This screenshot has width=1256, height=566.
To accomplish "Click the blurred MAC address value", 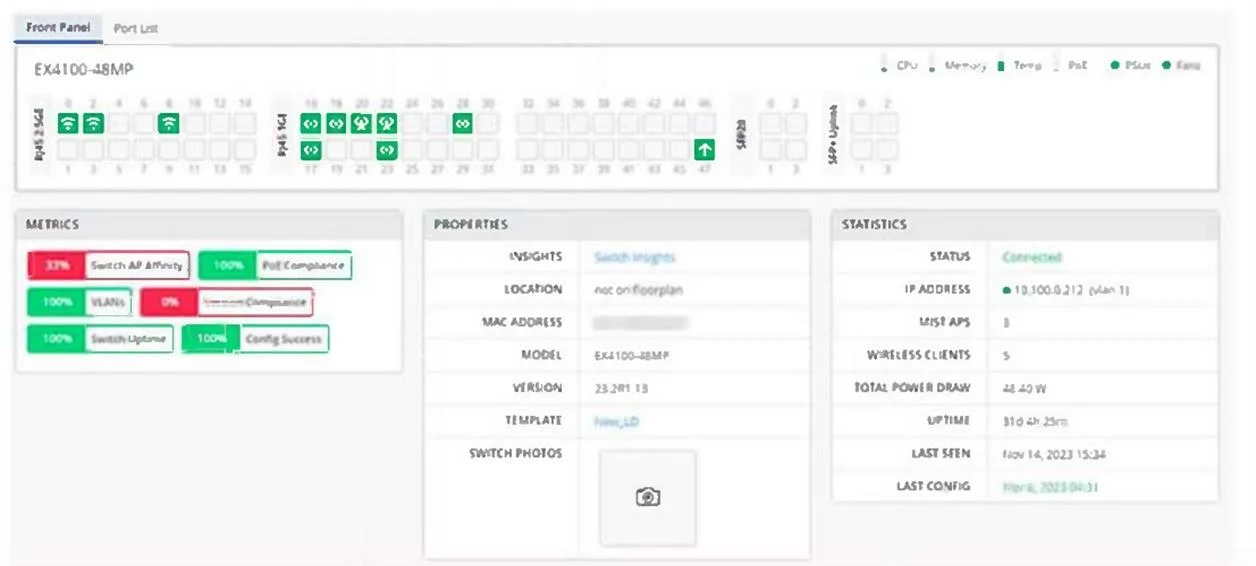I will pyautogui.click(x=640, y=323).
